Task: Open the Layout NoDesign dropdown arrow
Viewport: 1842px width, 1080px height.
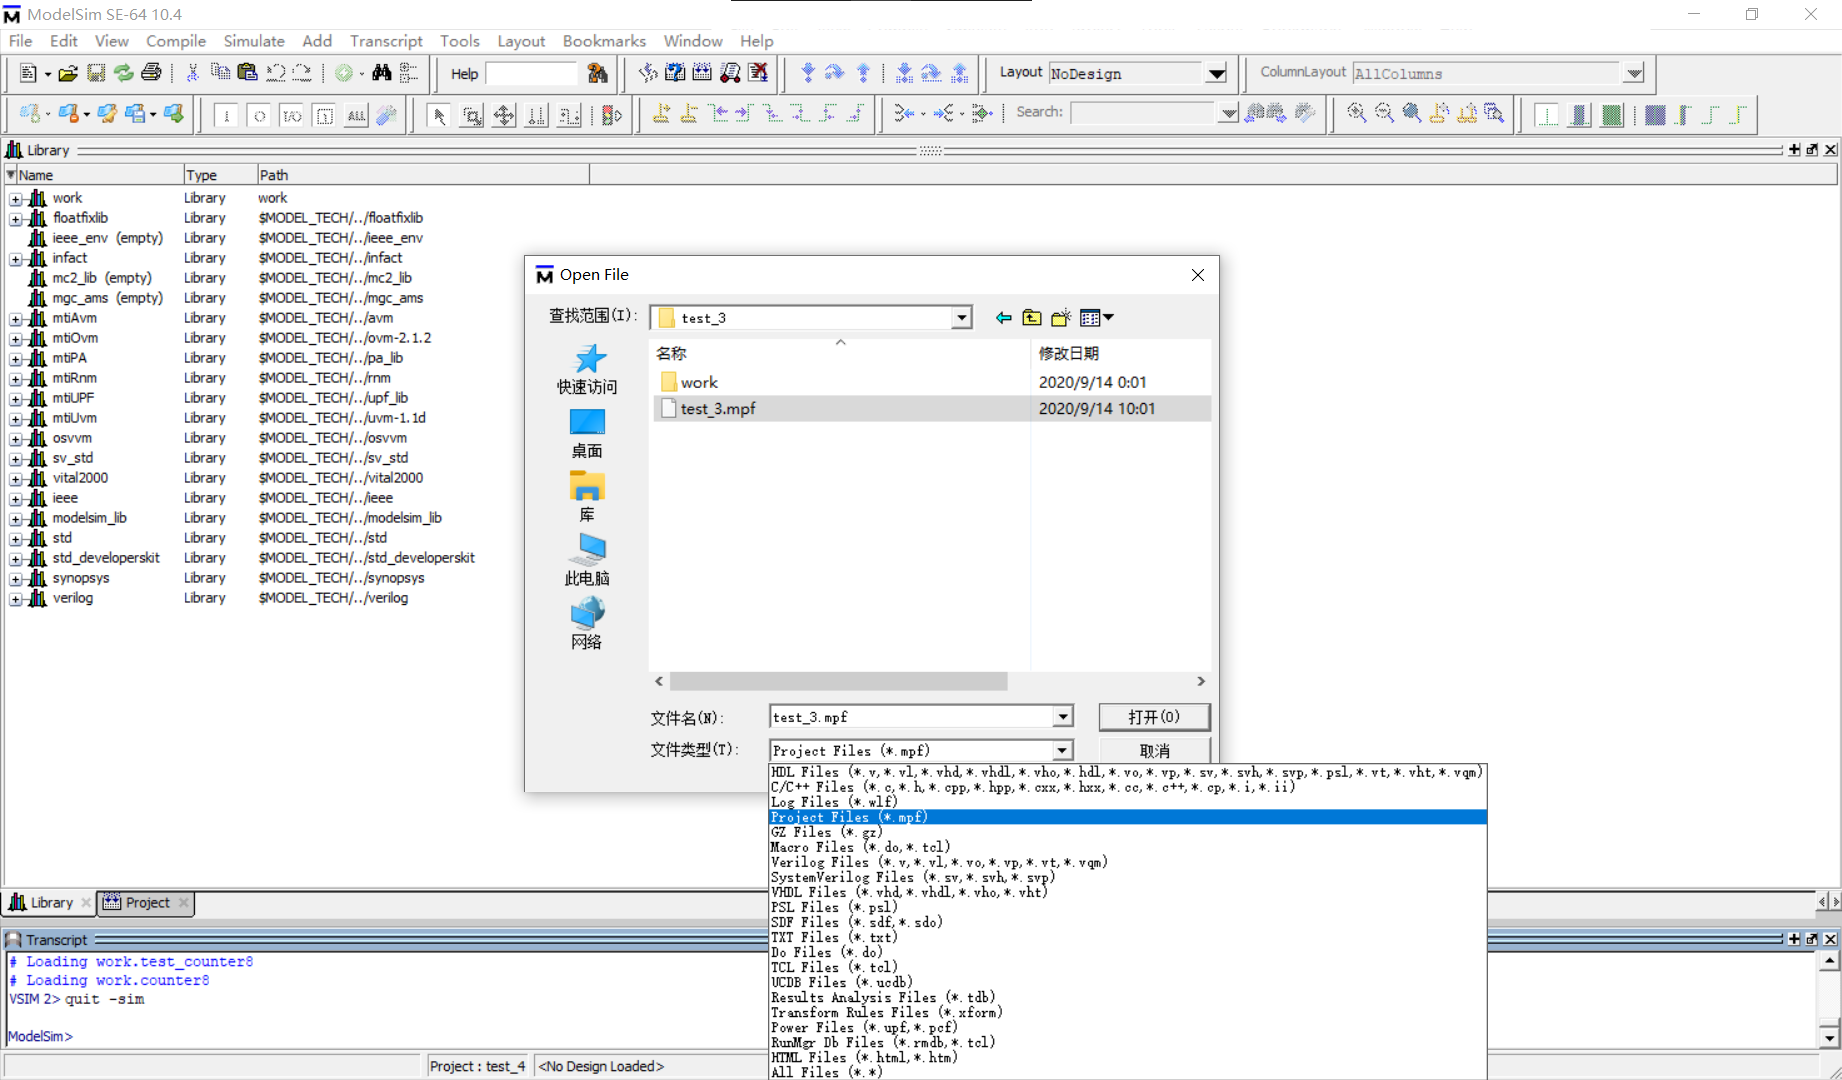Action: 1216,74
